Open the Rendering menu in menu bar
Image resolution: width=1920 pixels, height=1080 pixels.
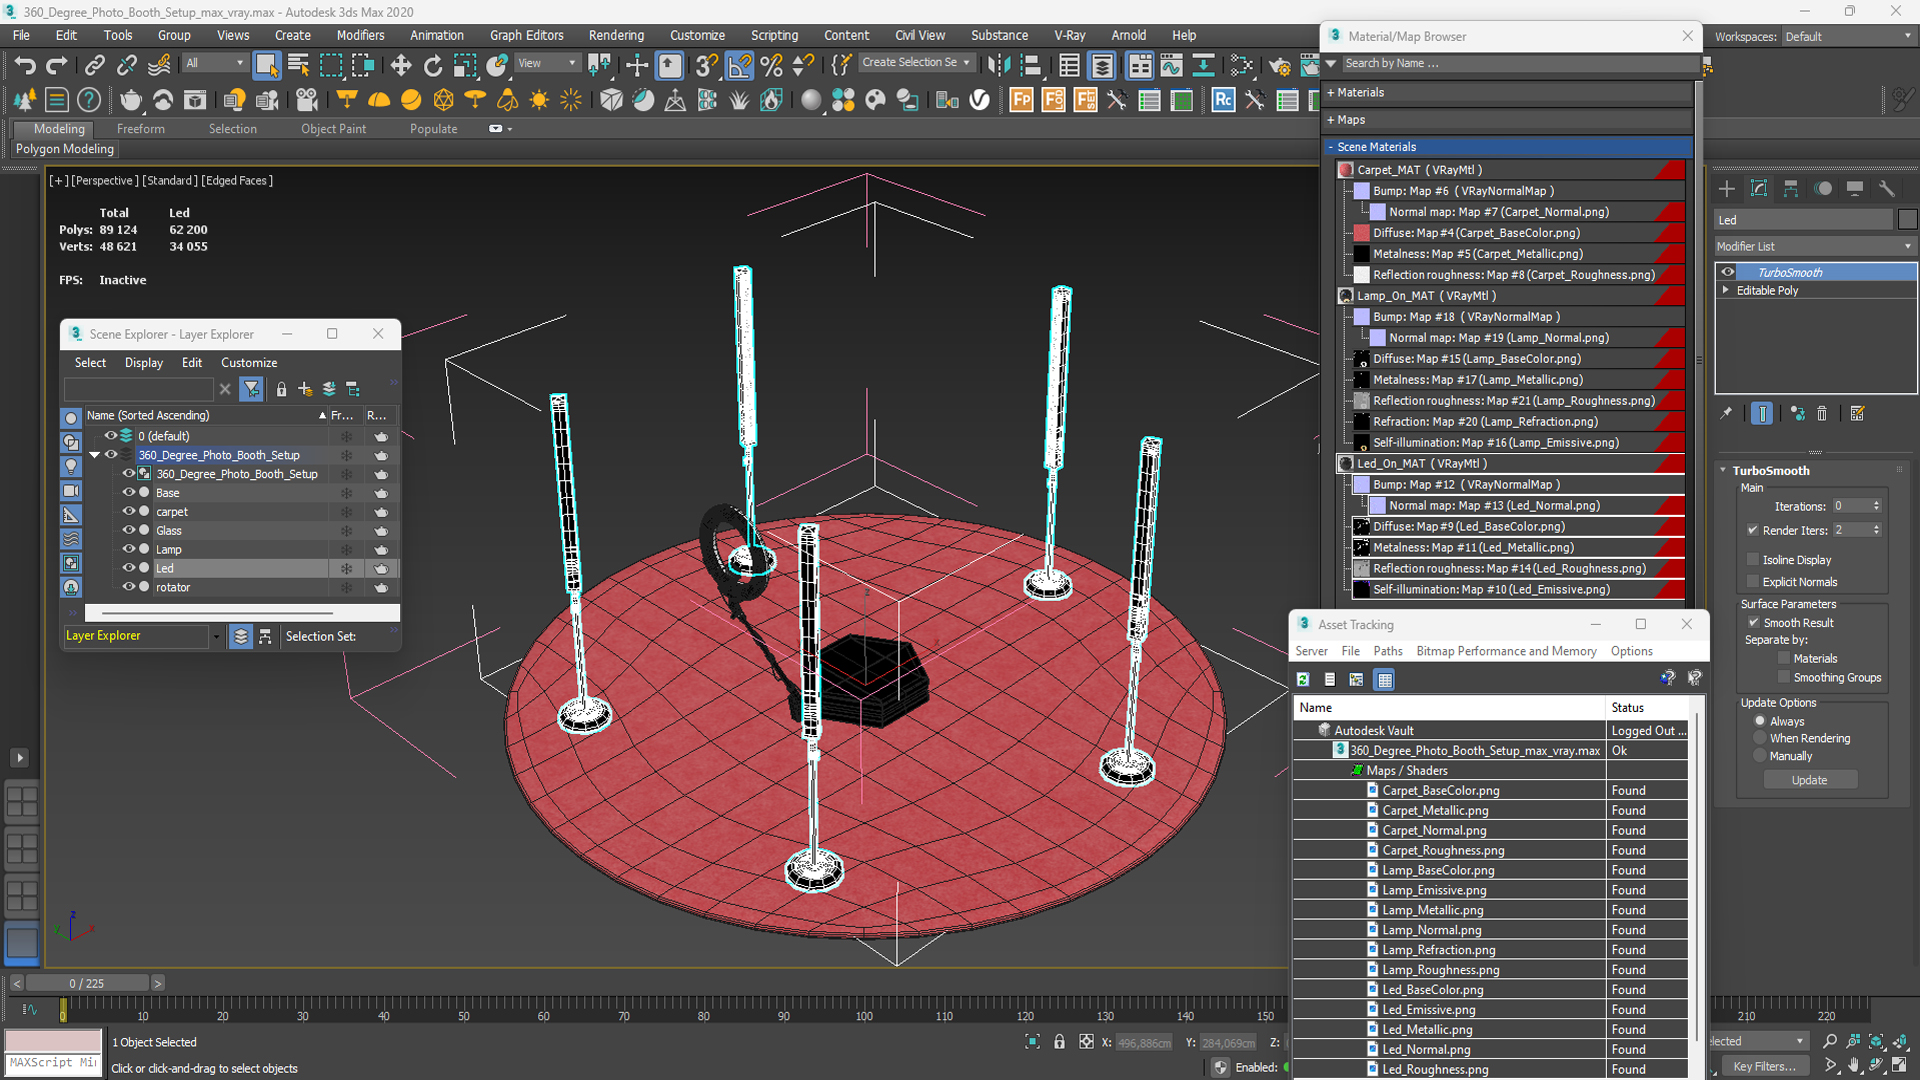pos(617,36)
